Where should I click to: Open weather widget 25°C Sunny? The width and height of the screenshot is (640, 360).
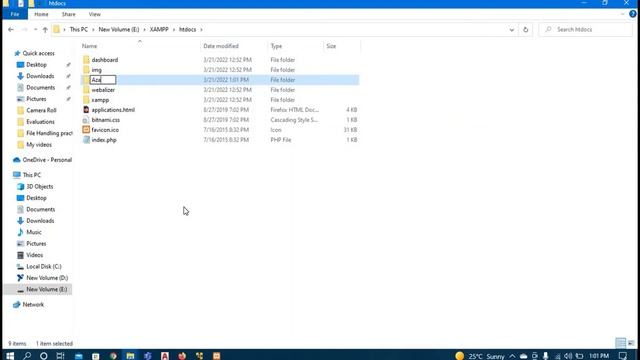tap(480, 356)
